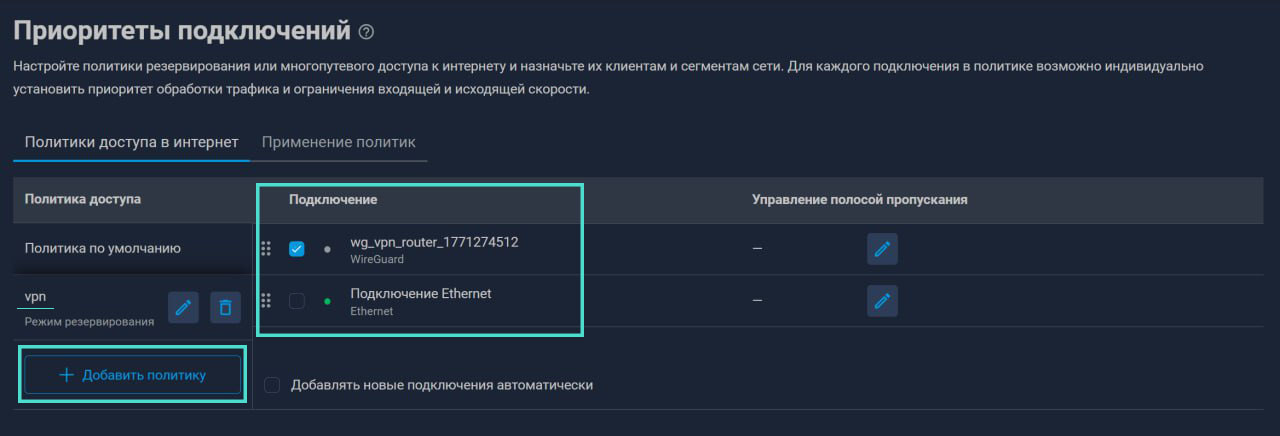Edit bandwidth settings for wg_vpn_router
Viewport: 1280px width, 436px height.
coord(882,249)
